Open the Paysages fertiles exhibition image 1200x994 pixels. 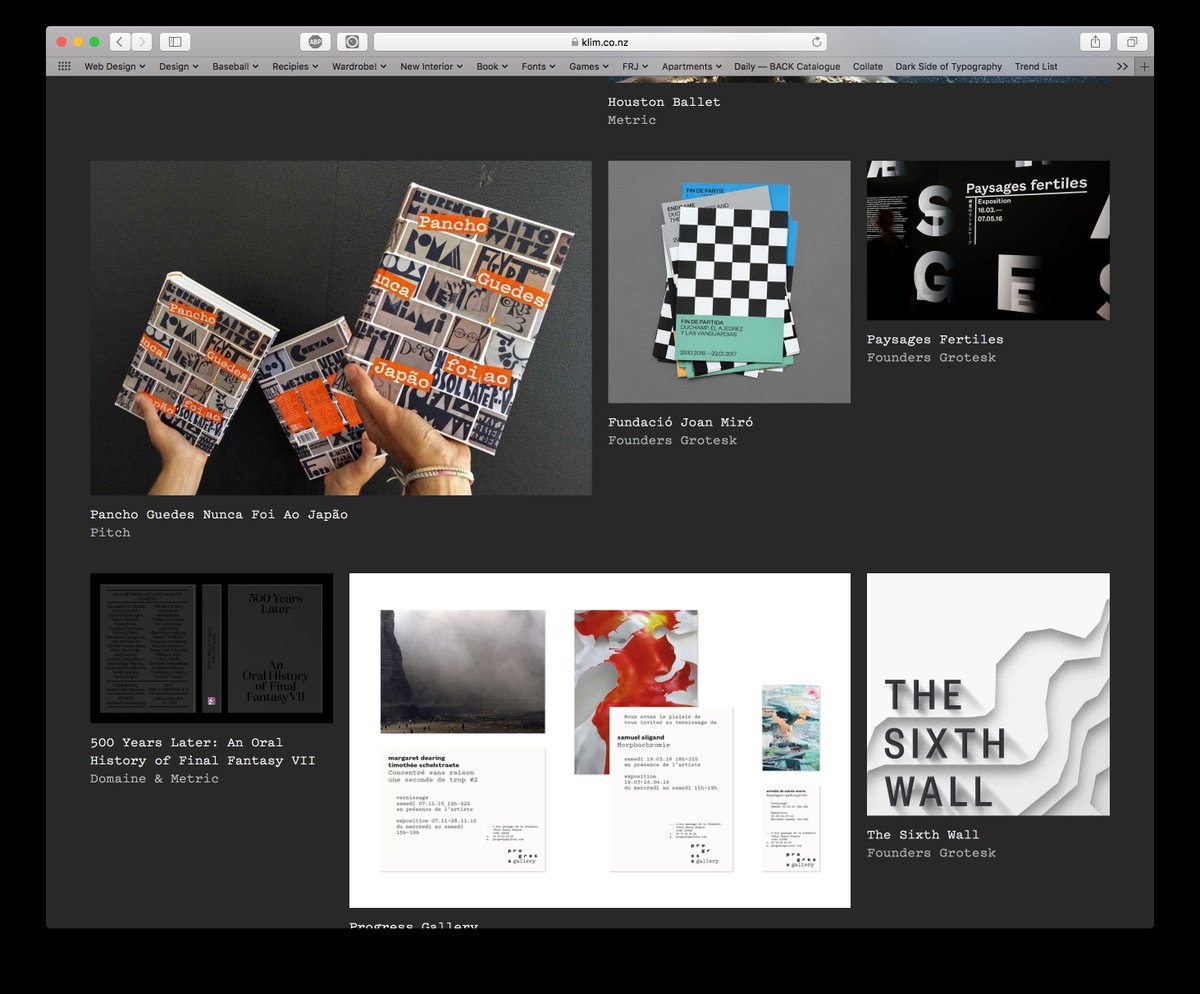tap(988, 241)
